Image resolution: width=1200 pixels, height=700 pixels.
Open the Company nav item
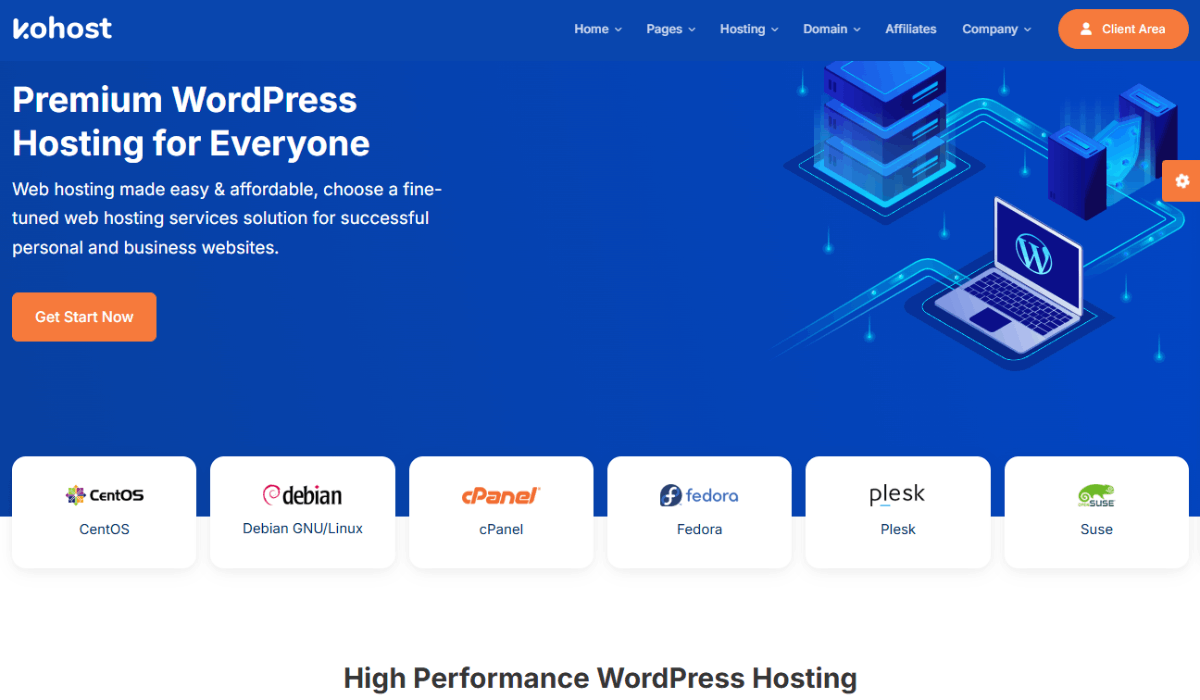tap(990, 29)
